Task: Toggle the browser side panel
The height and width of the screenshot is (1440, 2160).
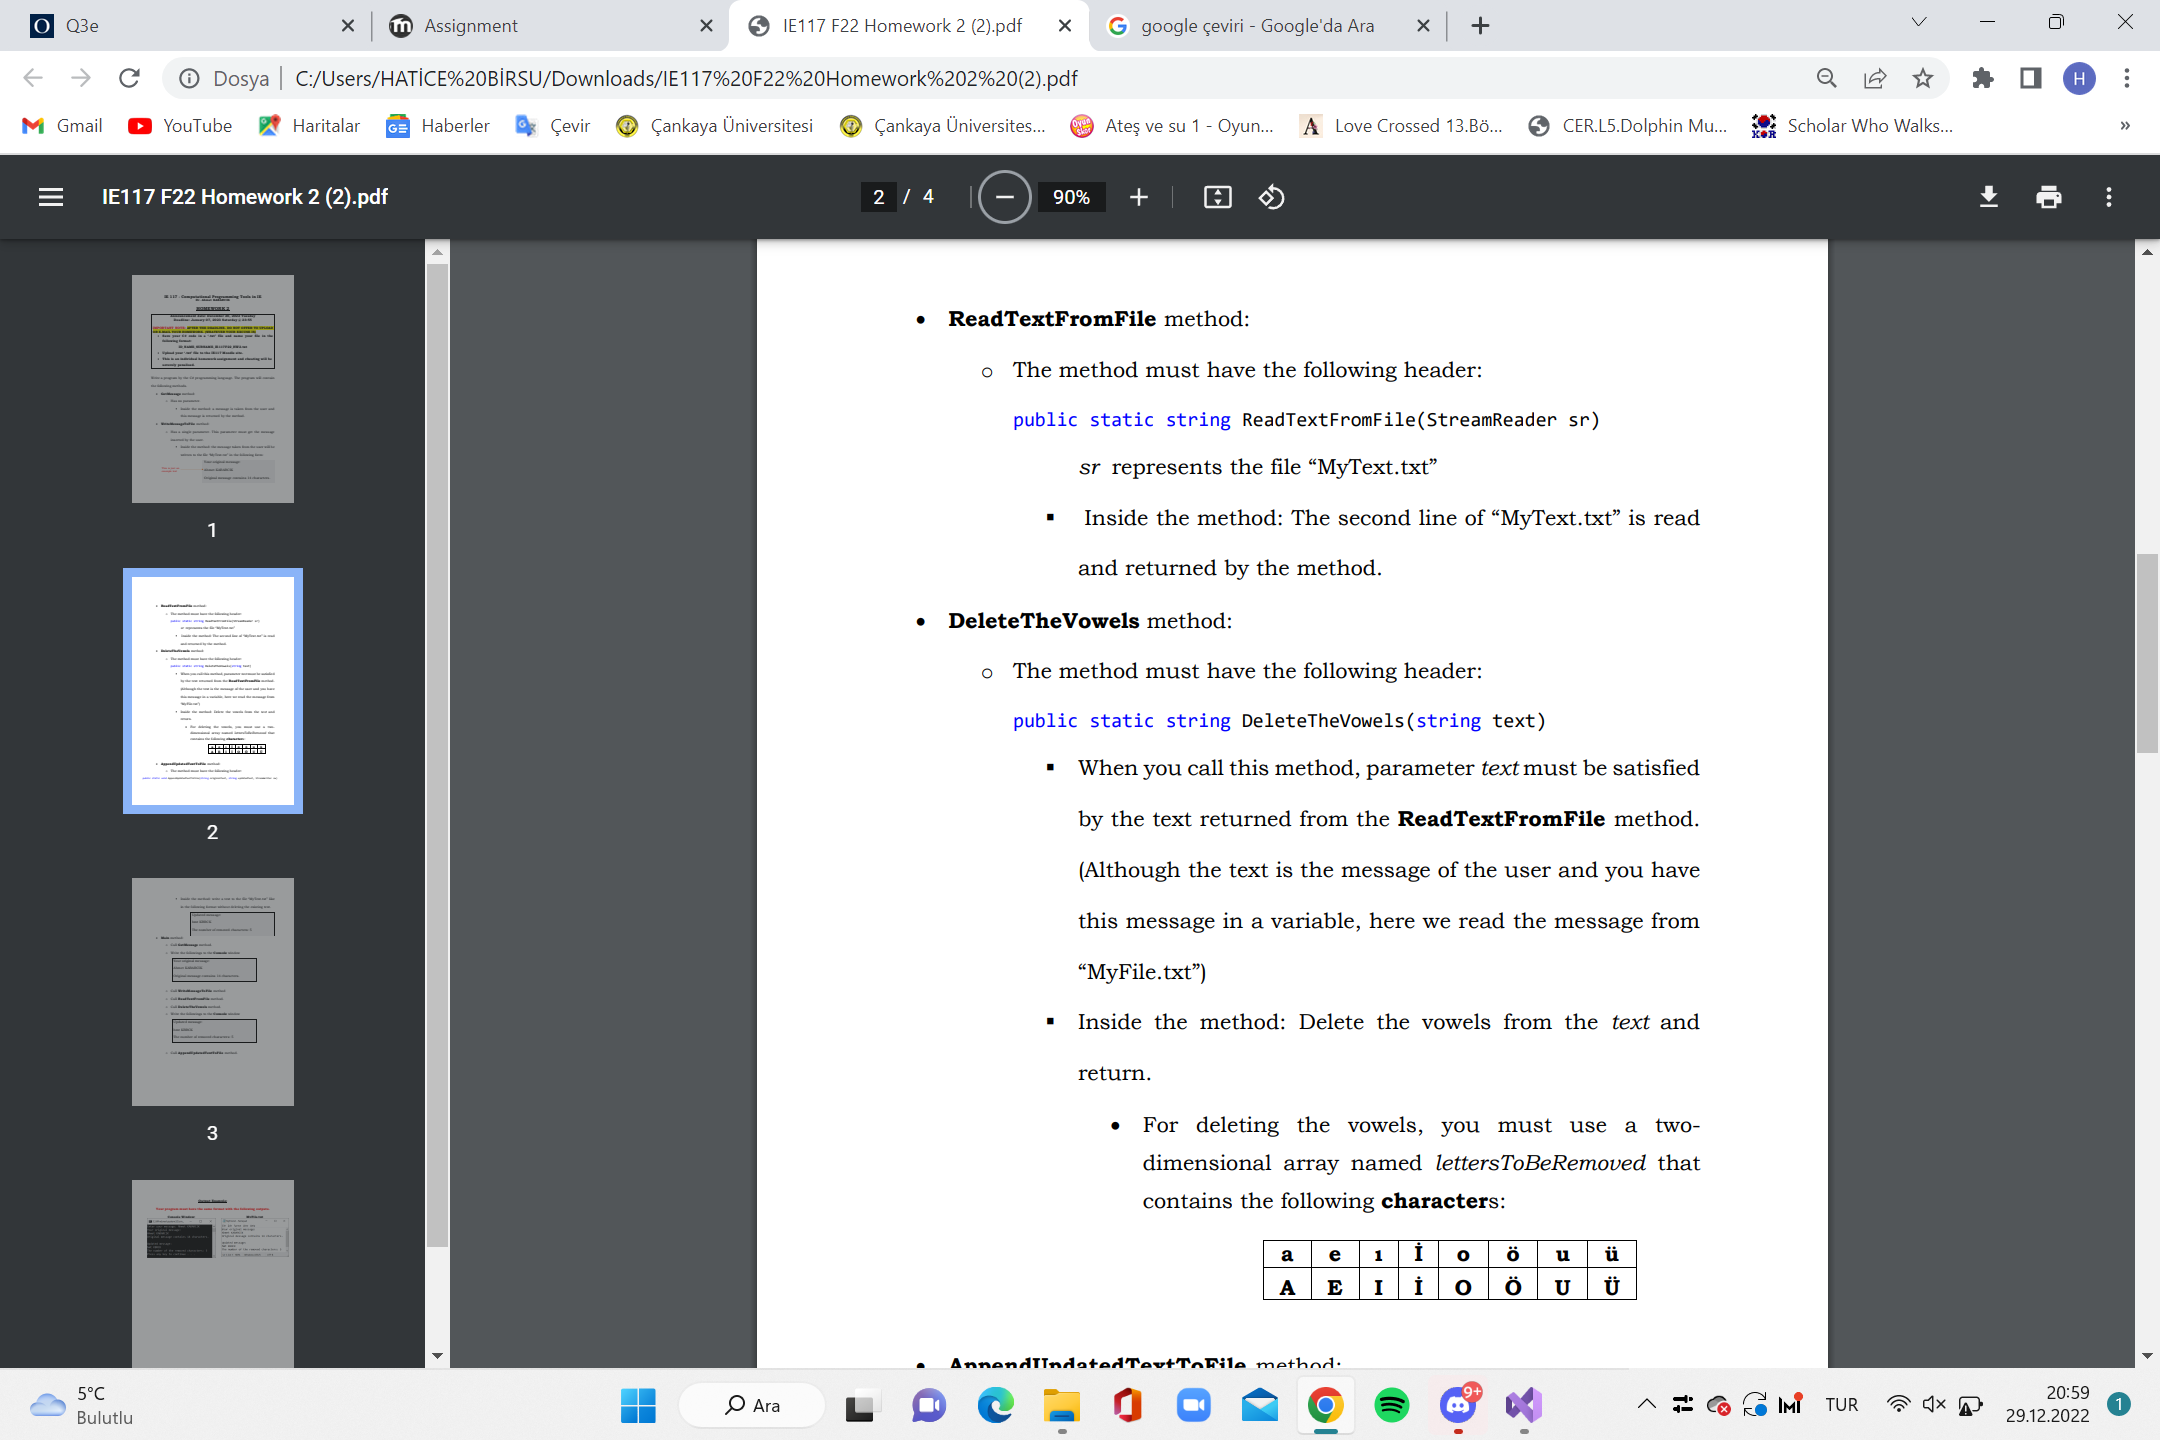Action: (x=2030, y=78)
